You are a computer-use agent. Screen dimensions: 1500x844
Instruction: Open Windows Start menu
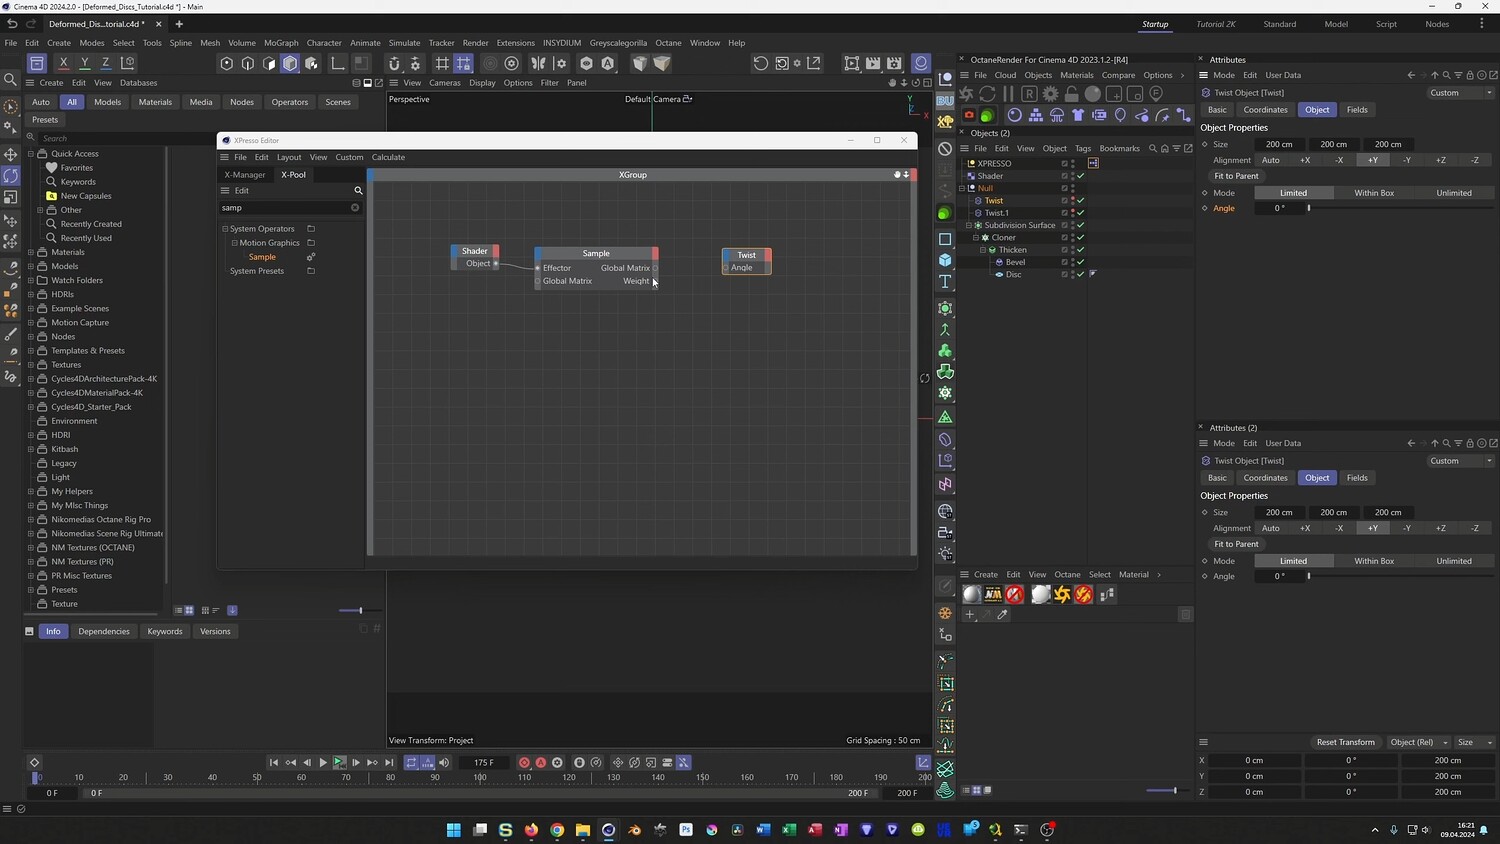click(x=454, y=830)
